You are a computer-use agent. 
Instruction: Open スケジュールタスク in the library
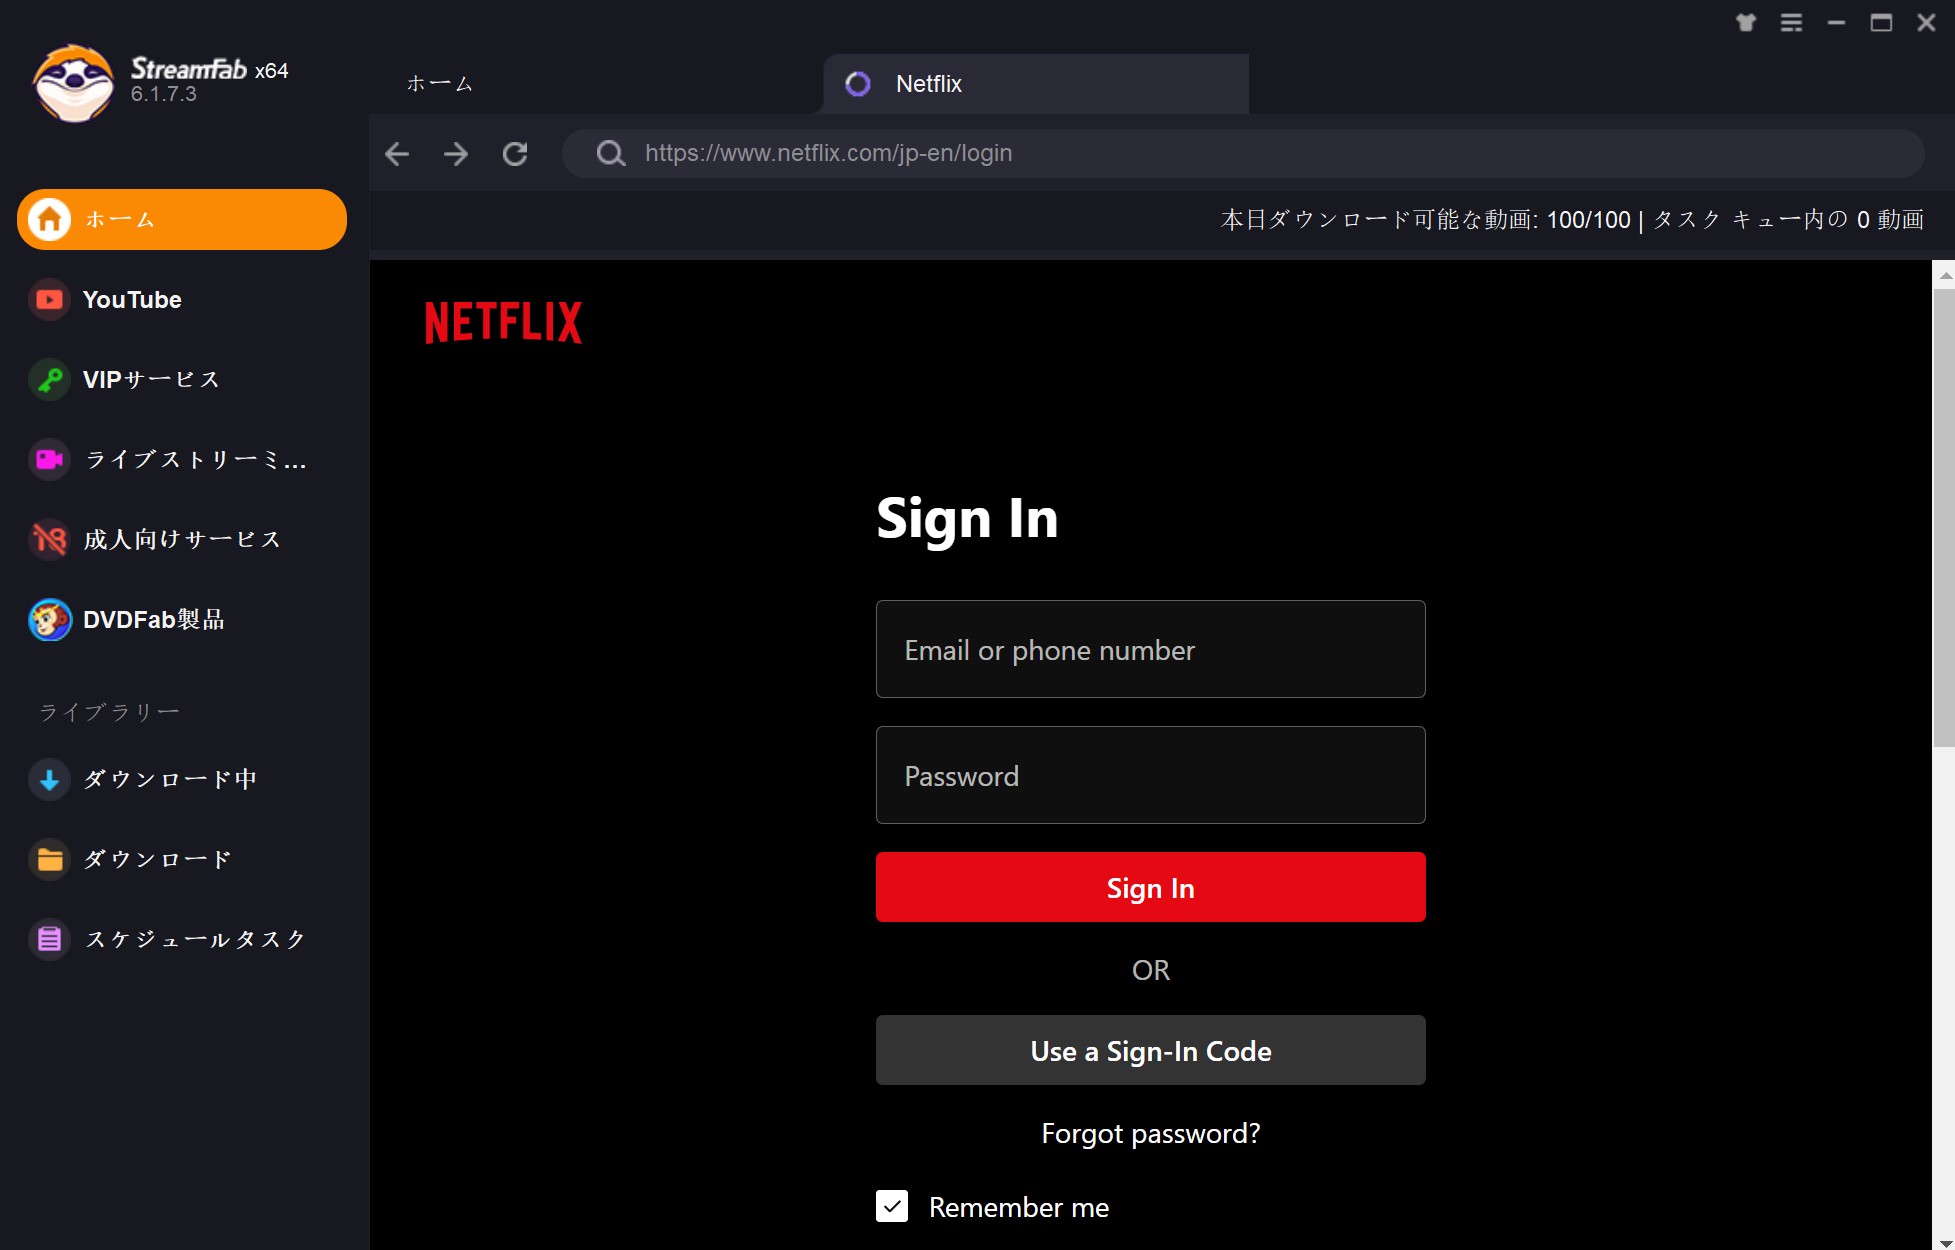tap(182, 939)
